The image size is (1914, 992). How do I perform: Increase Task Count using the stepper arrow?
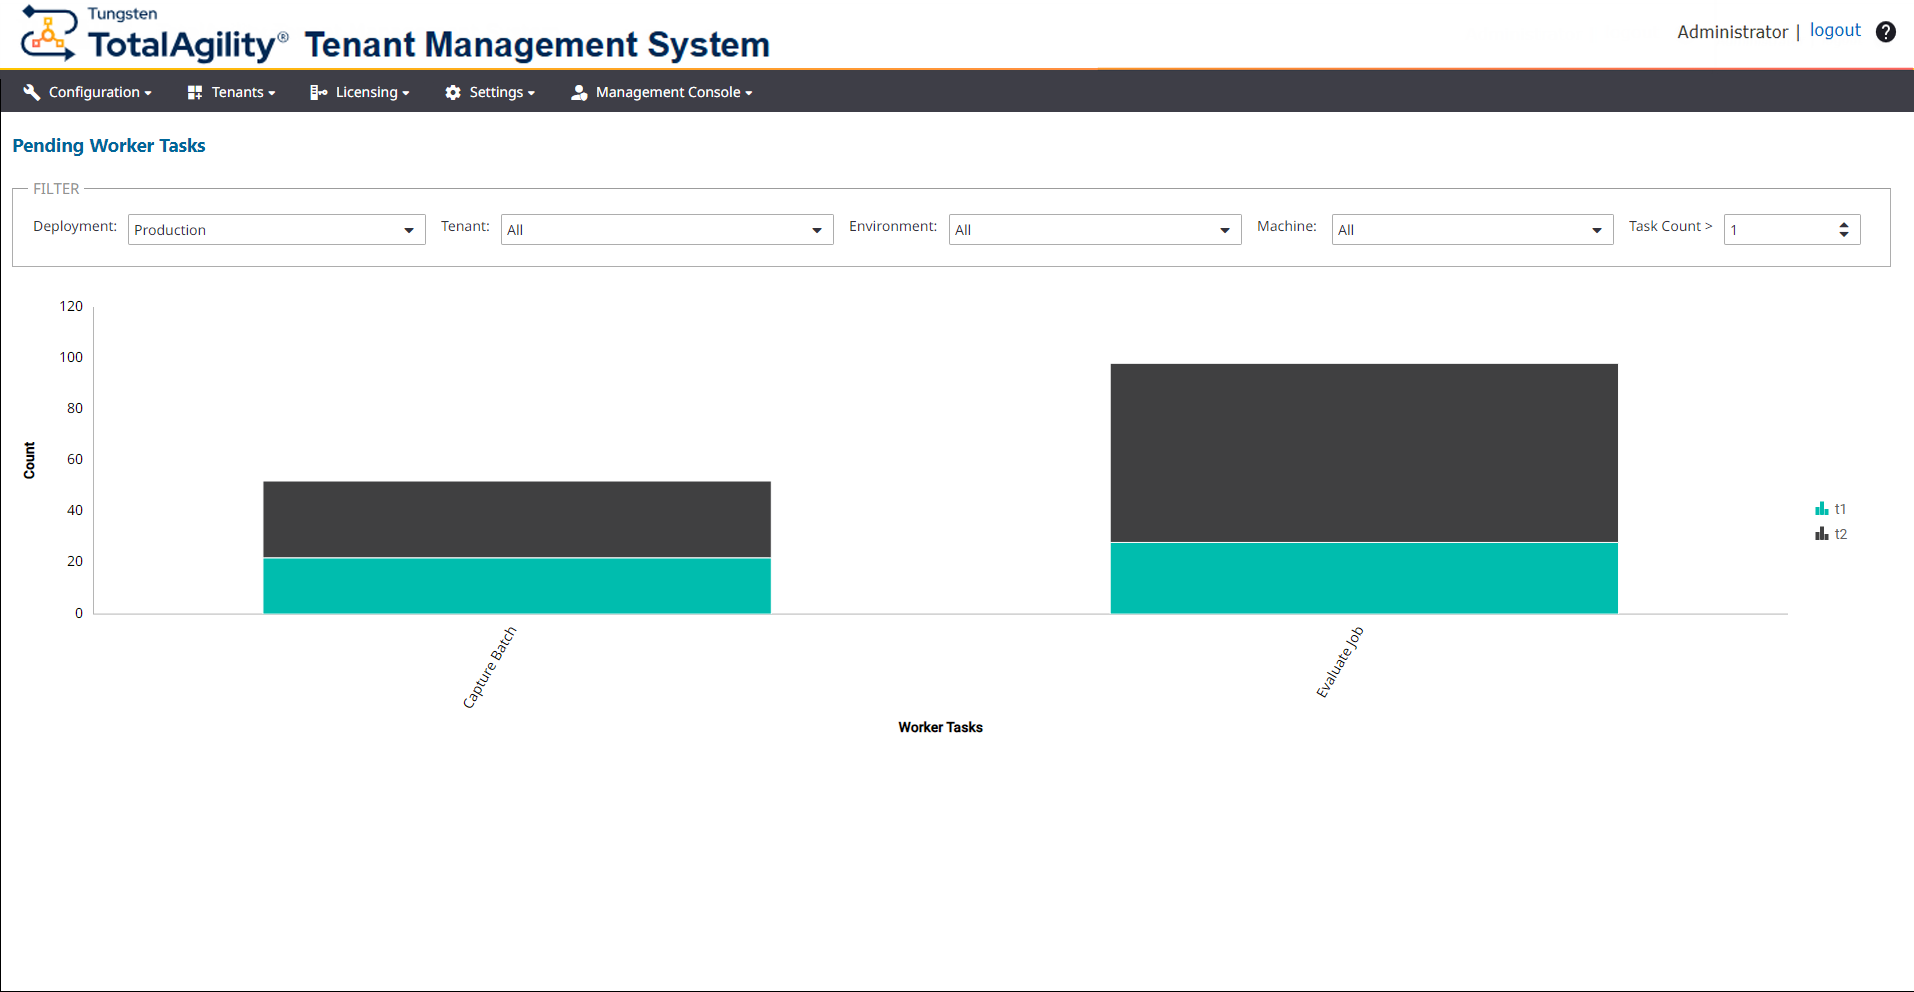click(1843, 224)
